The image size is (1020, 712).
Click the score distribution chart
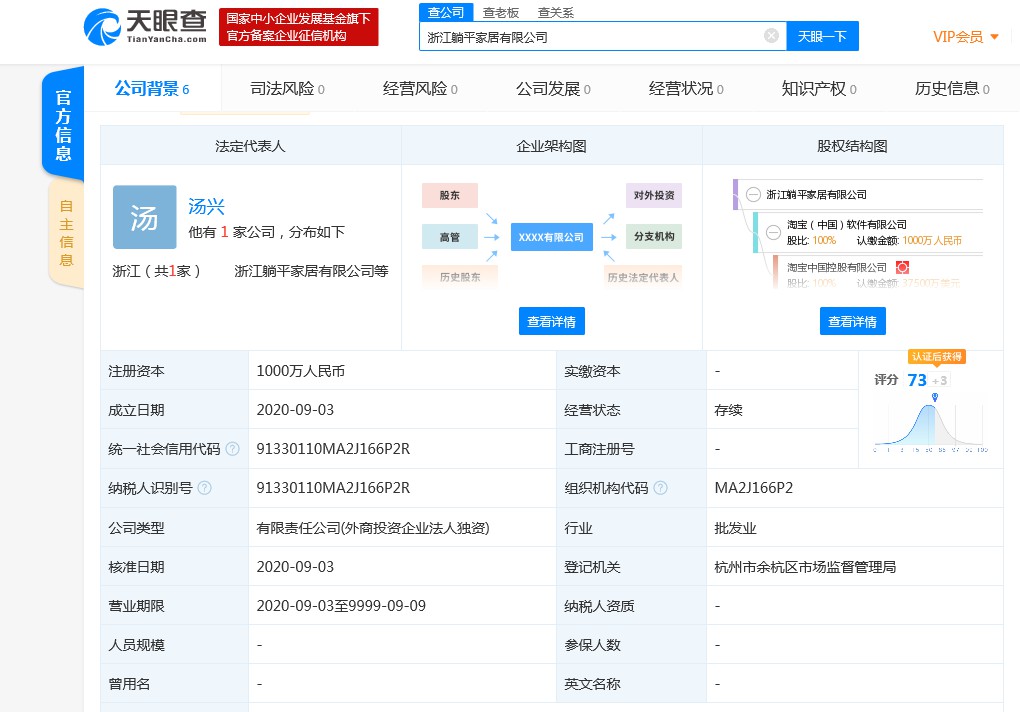point(931,424)
